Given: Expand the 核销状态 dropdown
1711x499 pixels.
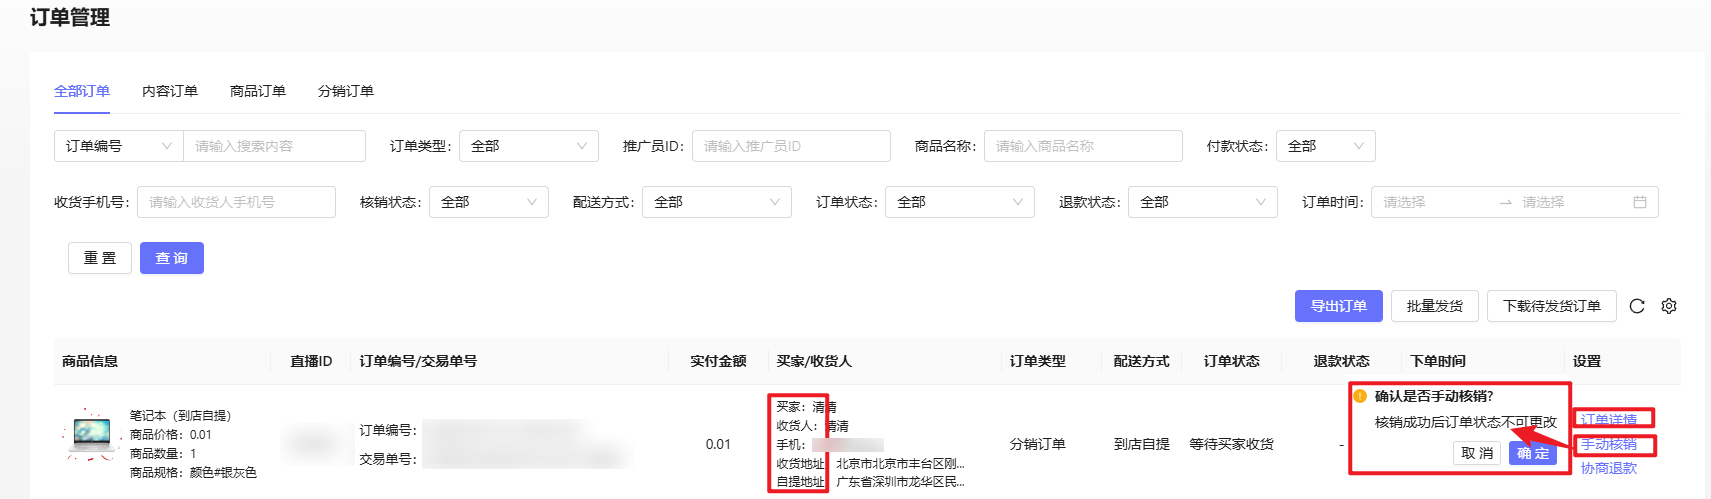Looking at the screenshot, I should [x=488, y=202].
